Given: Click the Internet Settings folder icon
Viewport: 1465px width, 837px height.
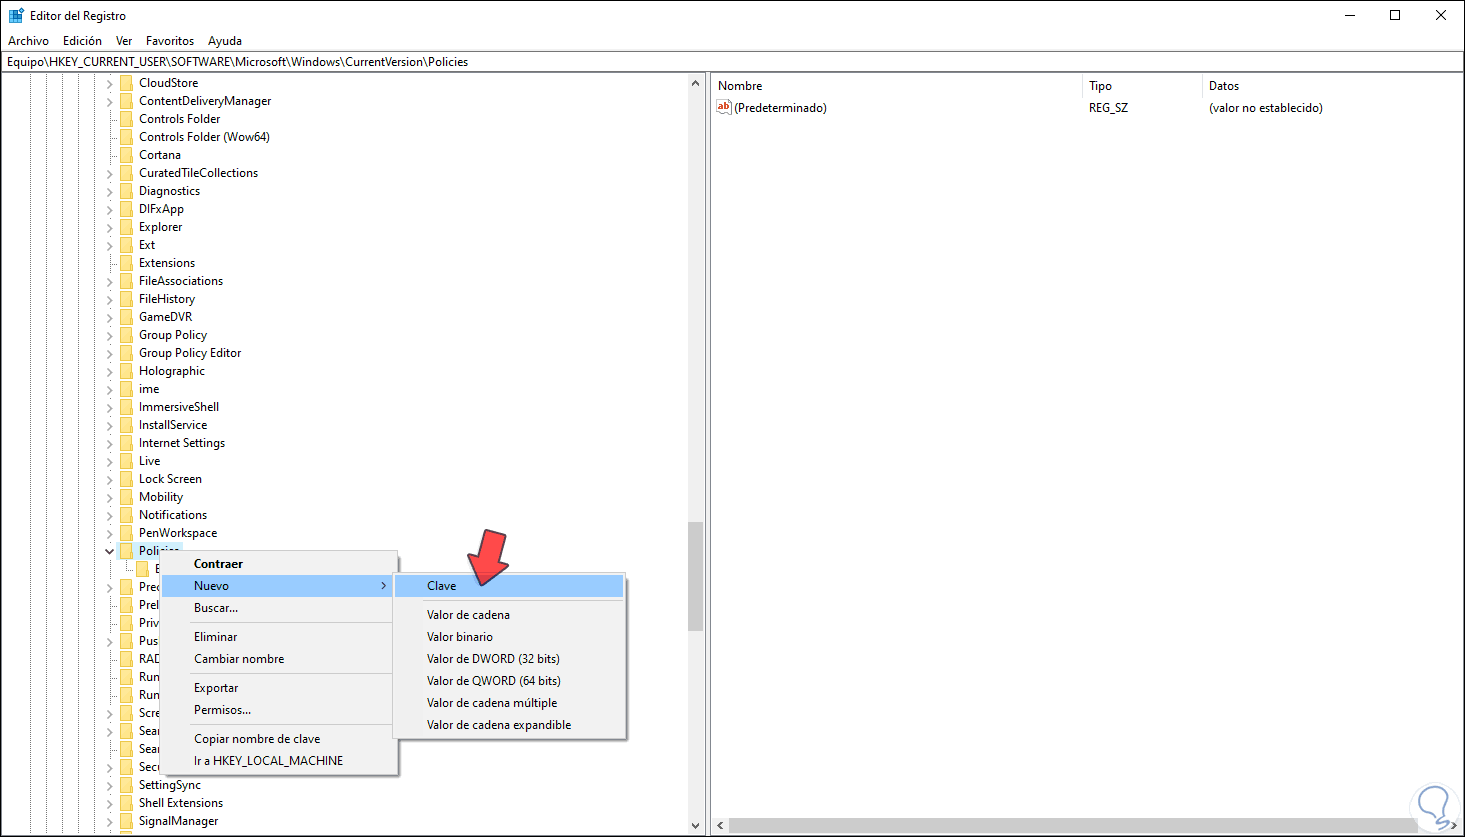Looking at the screenshot, I should pyautogui.click(x=126, y=443).
